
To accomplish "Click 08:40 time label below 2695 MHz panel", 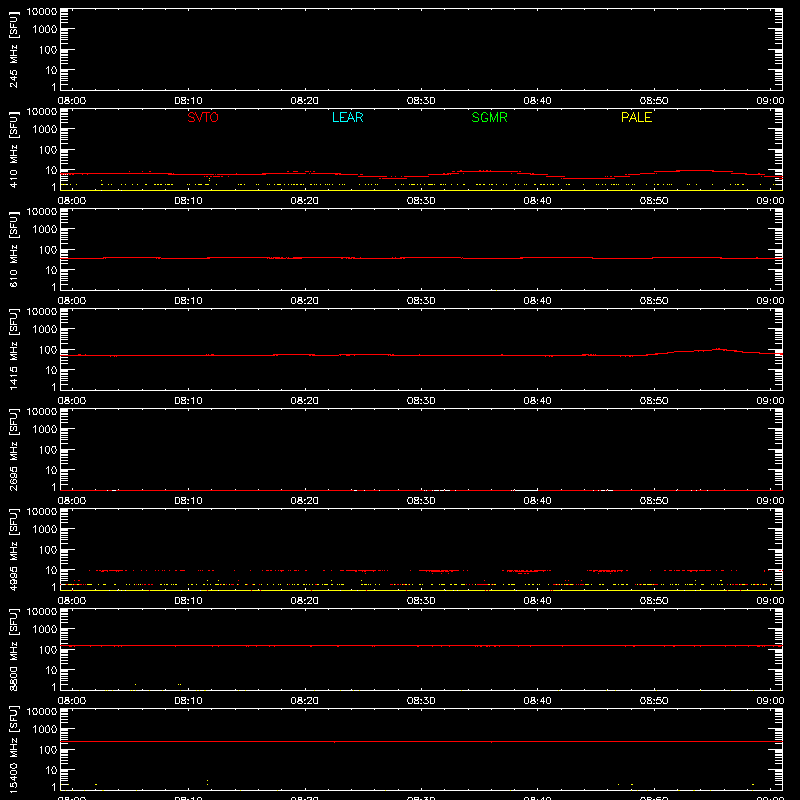I will 537,501.
